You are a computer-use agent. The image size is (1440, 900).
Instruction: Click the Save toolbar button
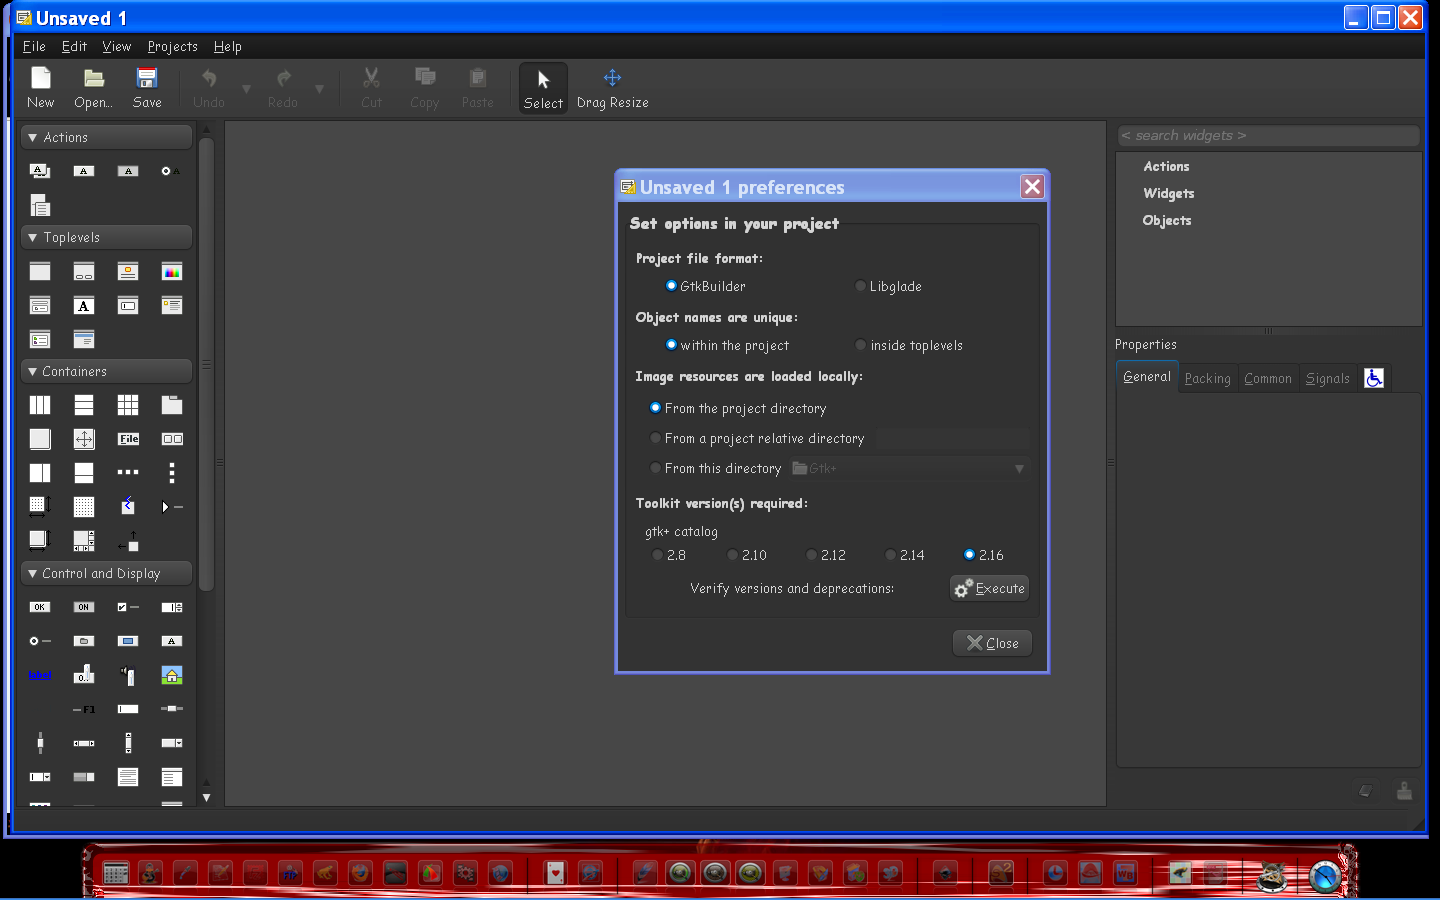tap(147, 88)
